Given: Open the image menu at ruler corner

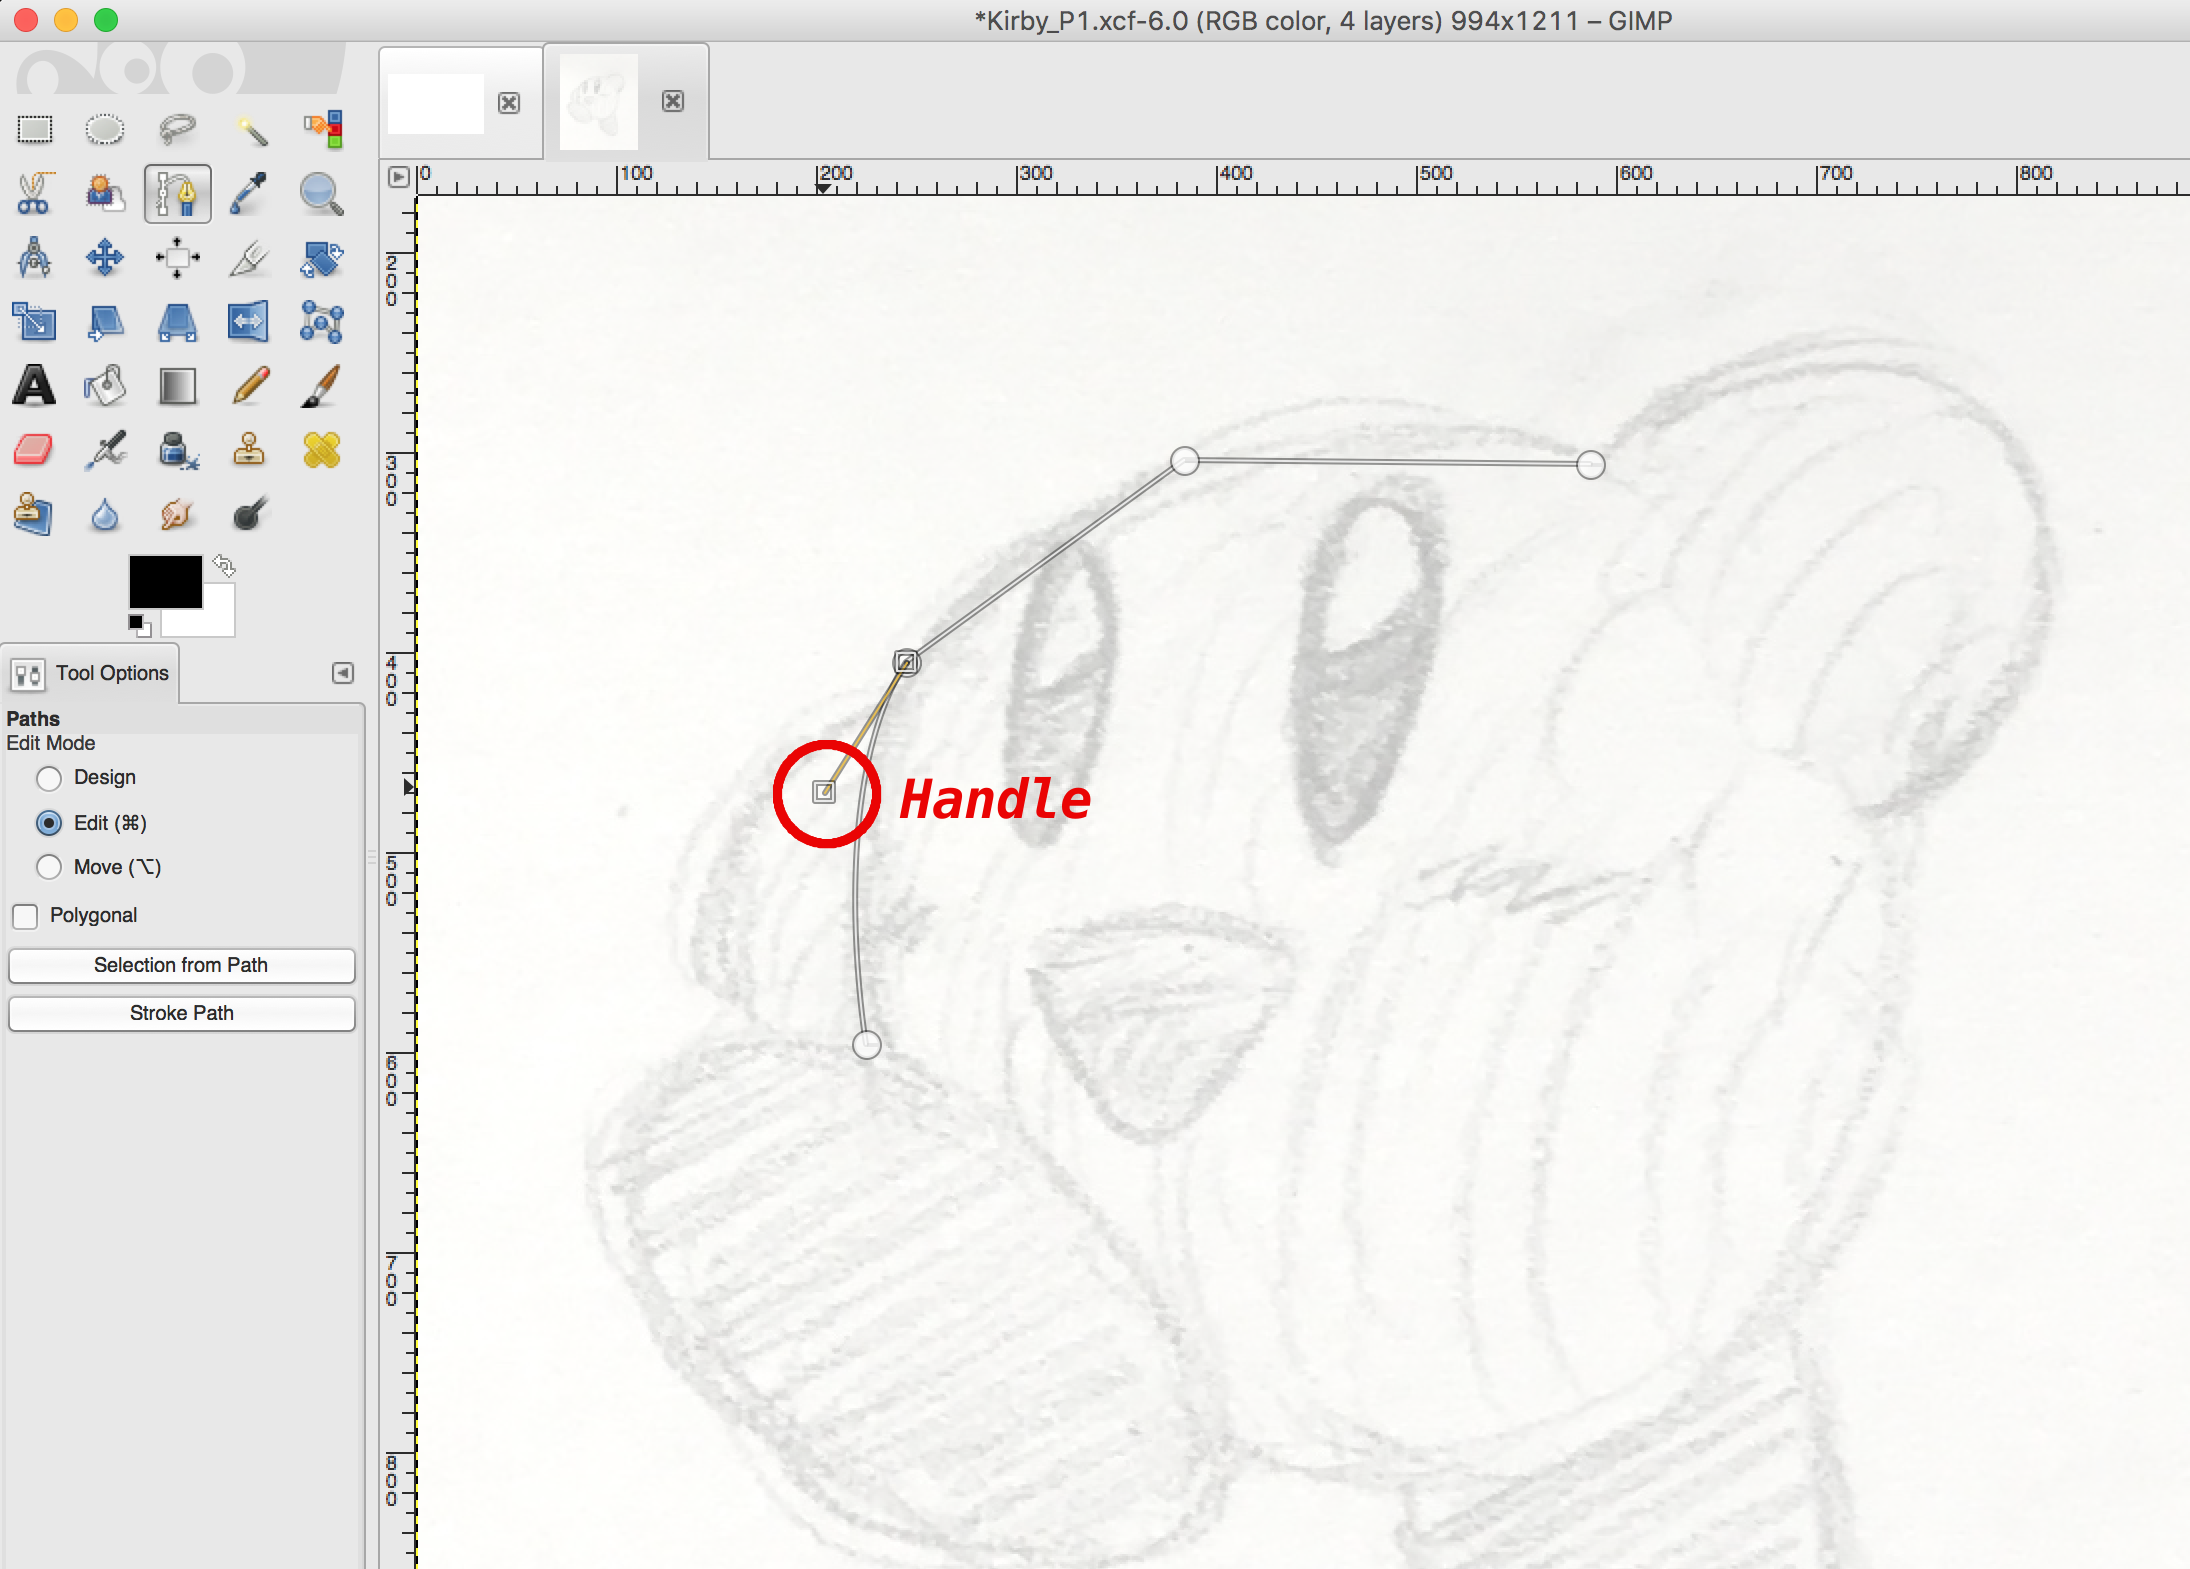Looking at the screenshot, I should coord(399,176).
